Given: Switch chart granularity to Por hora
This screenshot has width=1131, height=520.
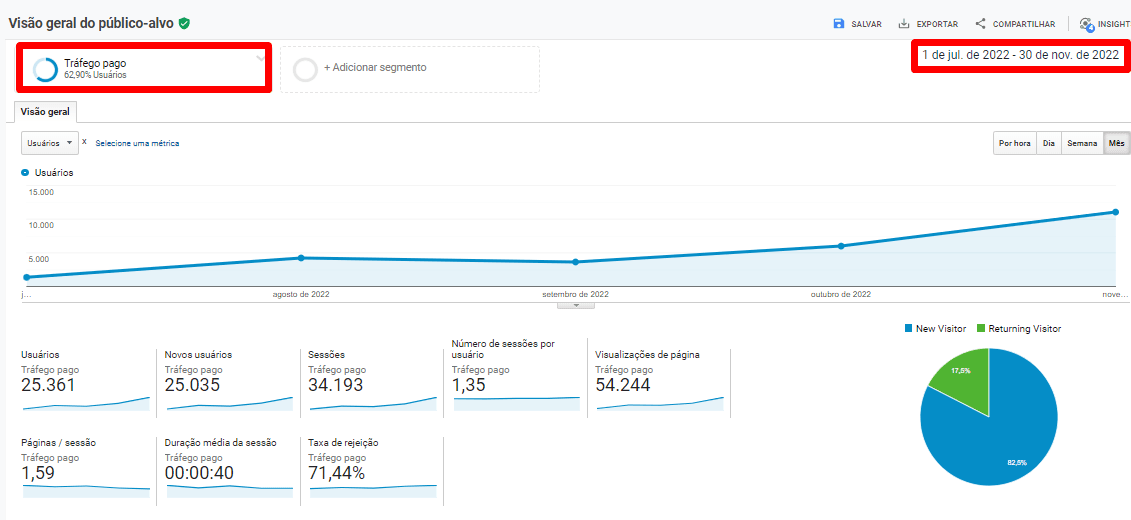Looking at the screenshot, I should pyautogui.click(x=1014, y=143).
